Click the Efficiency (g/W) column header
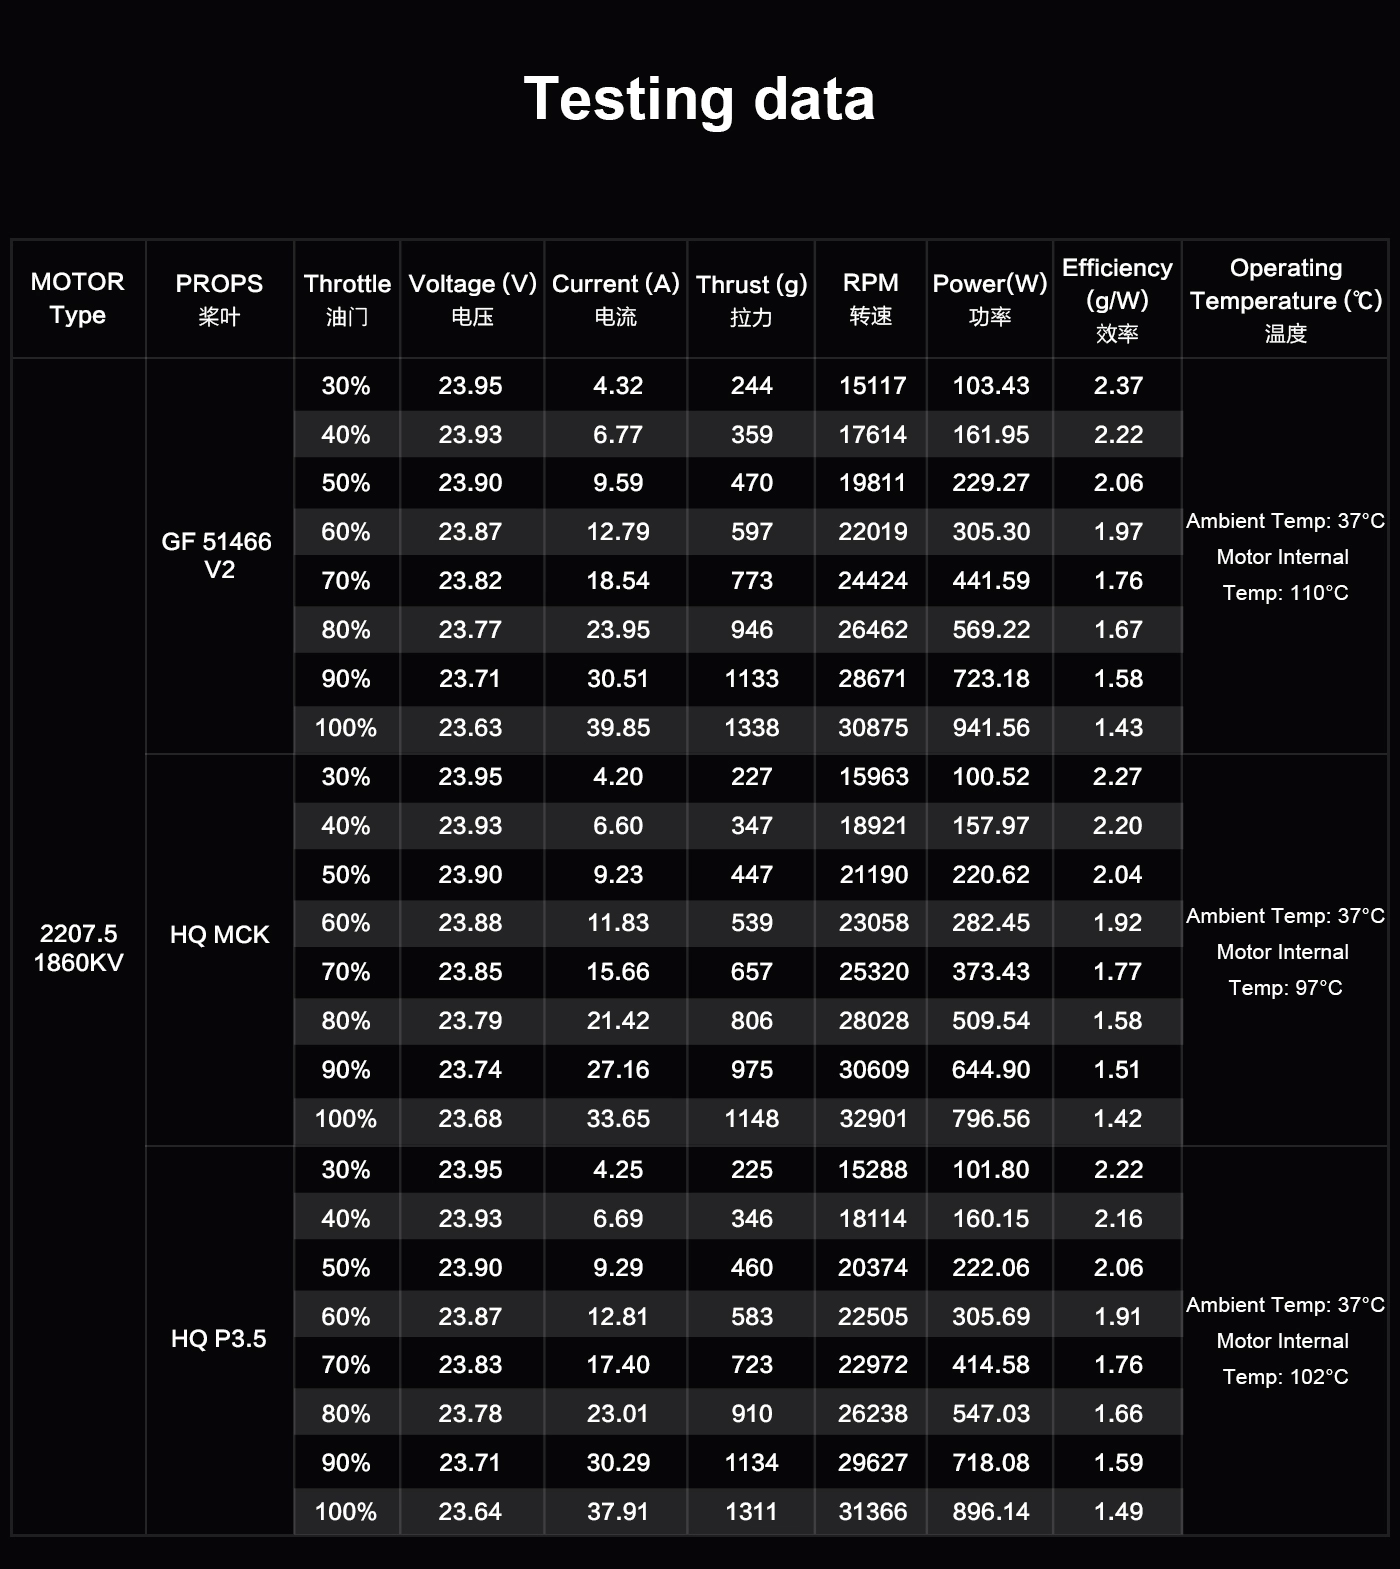1400x1569 pixels. tap(1117, 299)
